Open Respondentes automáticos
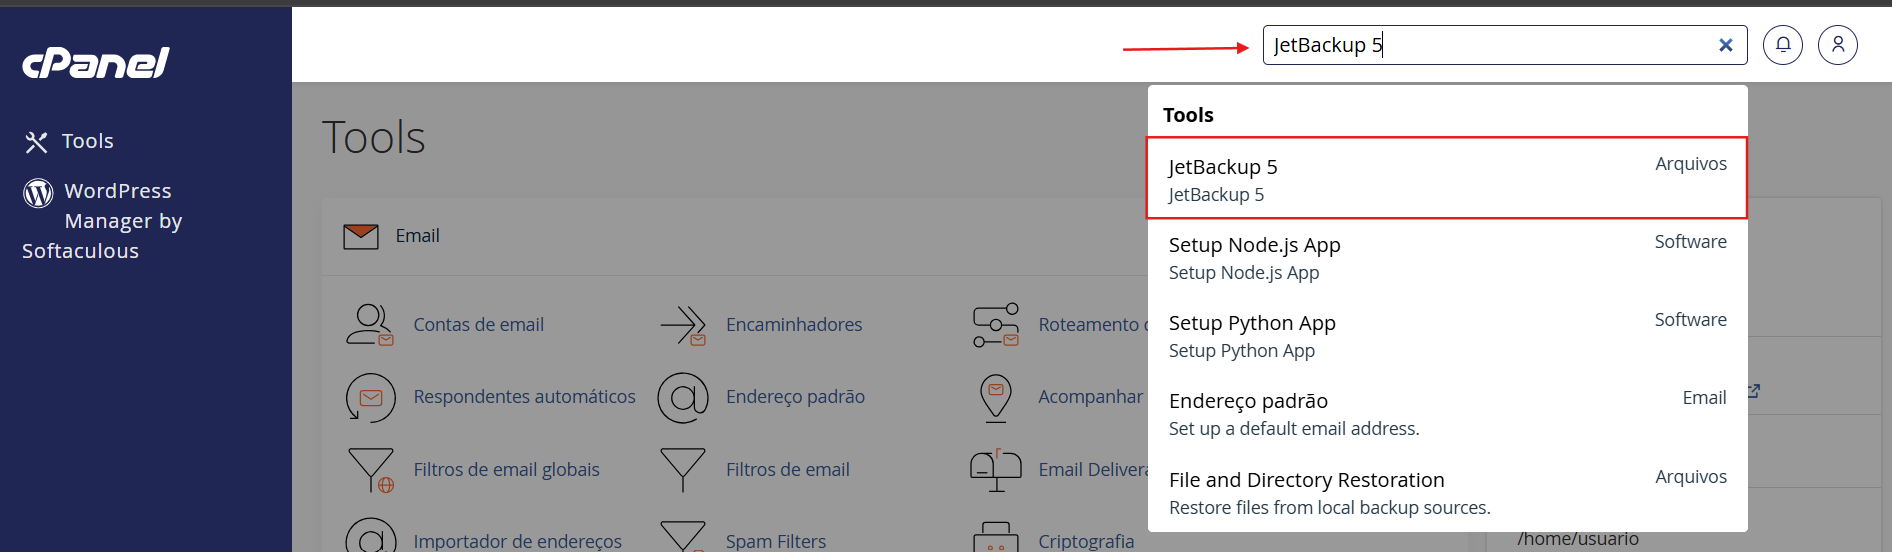Viewport: 1892px width, 552px height. coord(524,397)
